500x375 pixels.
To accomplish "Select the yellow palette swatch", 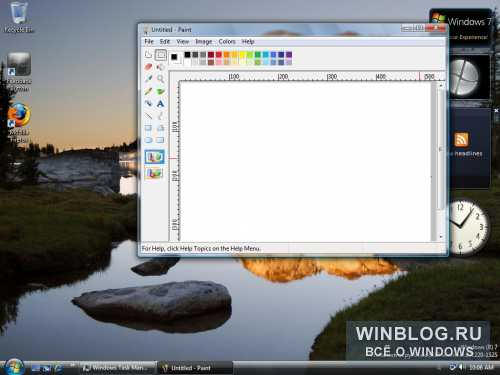I will click(x=242, y=54).
